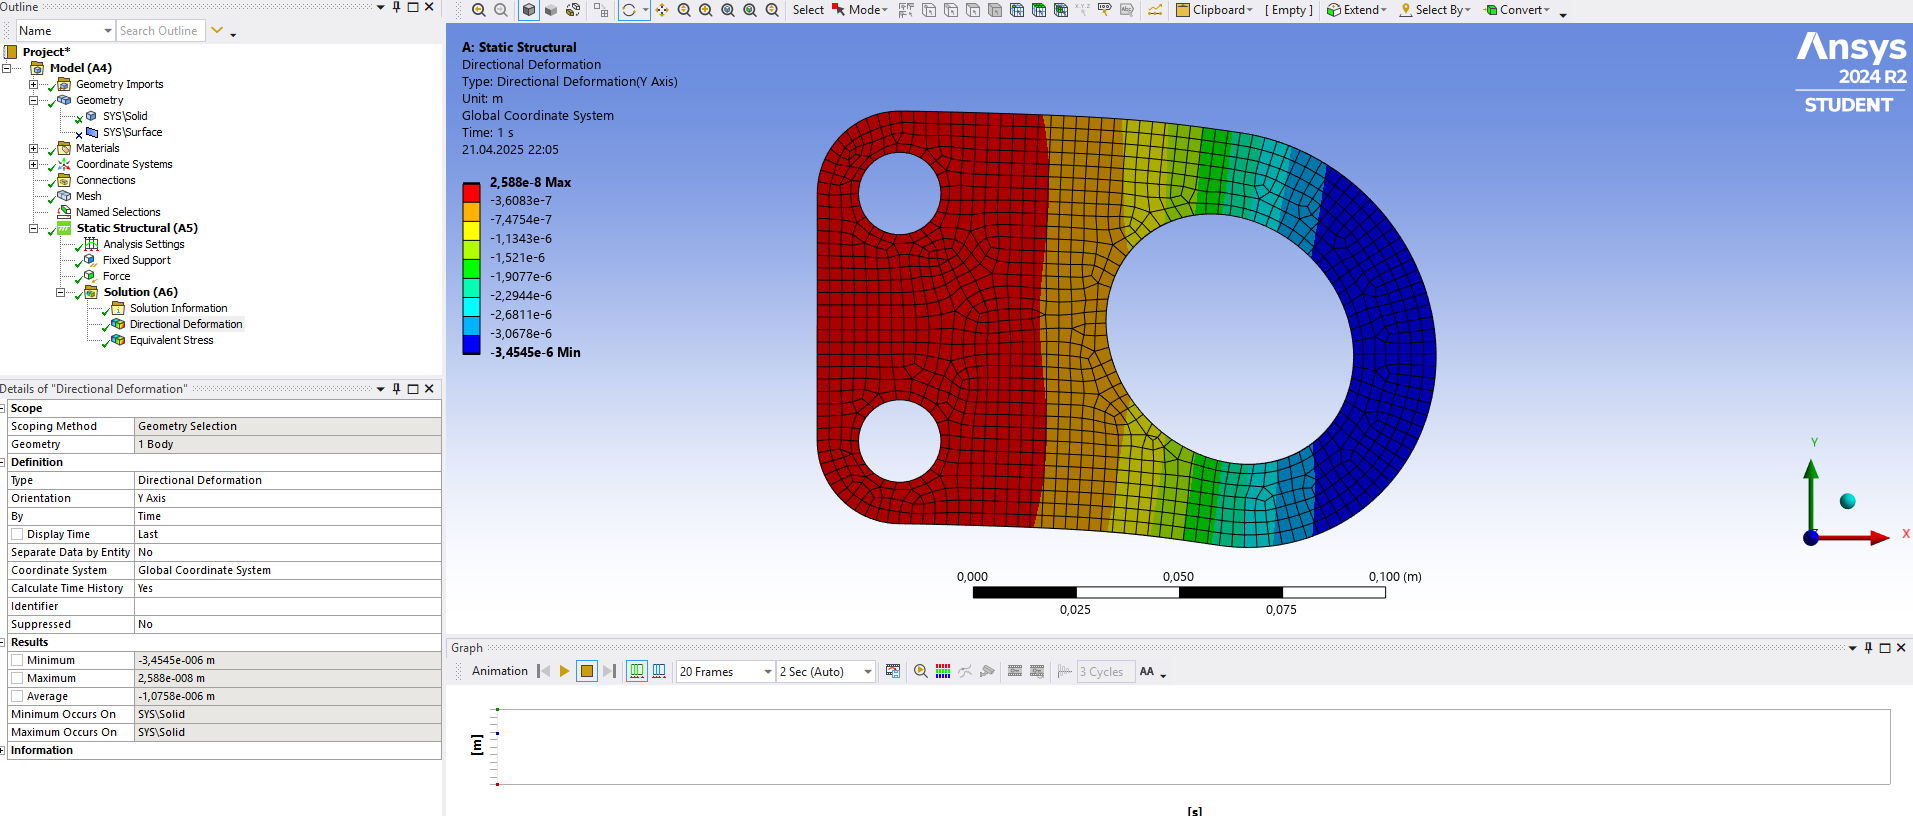Click the Export Video File icon
The width and height of the screenshot is (1913, 816).
pyautogui.click(x=893, y=671)
